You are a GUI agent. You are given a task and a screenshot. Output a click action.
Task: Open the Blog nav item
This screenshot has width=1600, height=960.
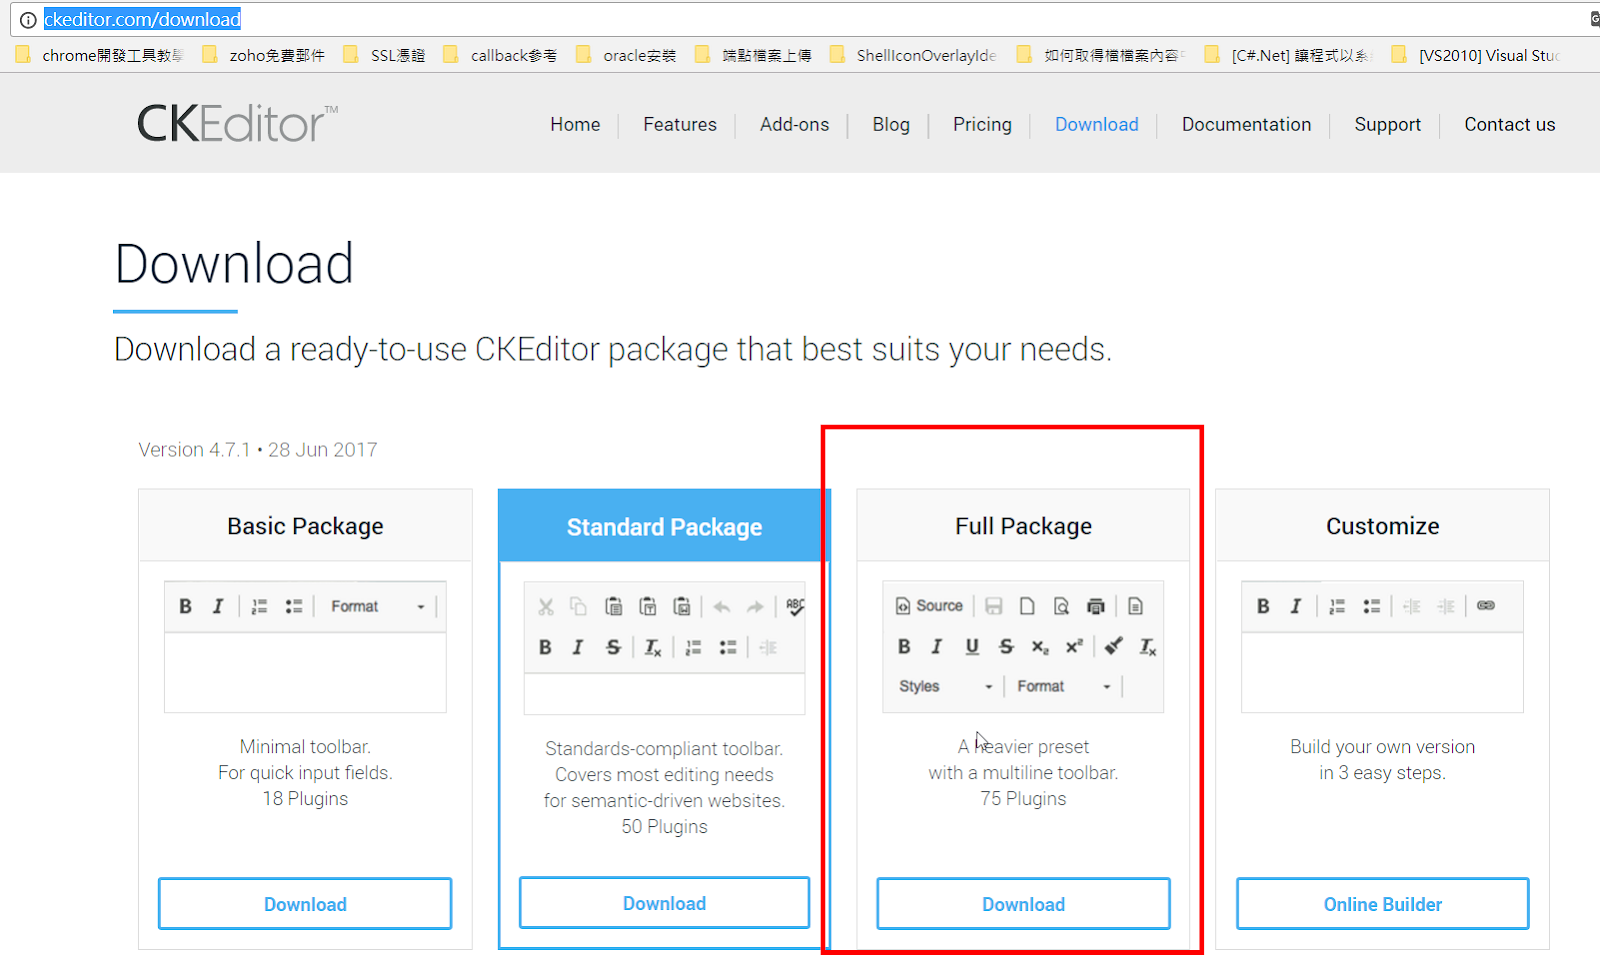click(x=891, y=124)
